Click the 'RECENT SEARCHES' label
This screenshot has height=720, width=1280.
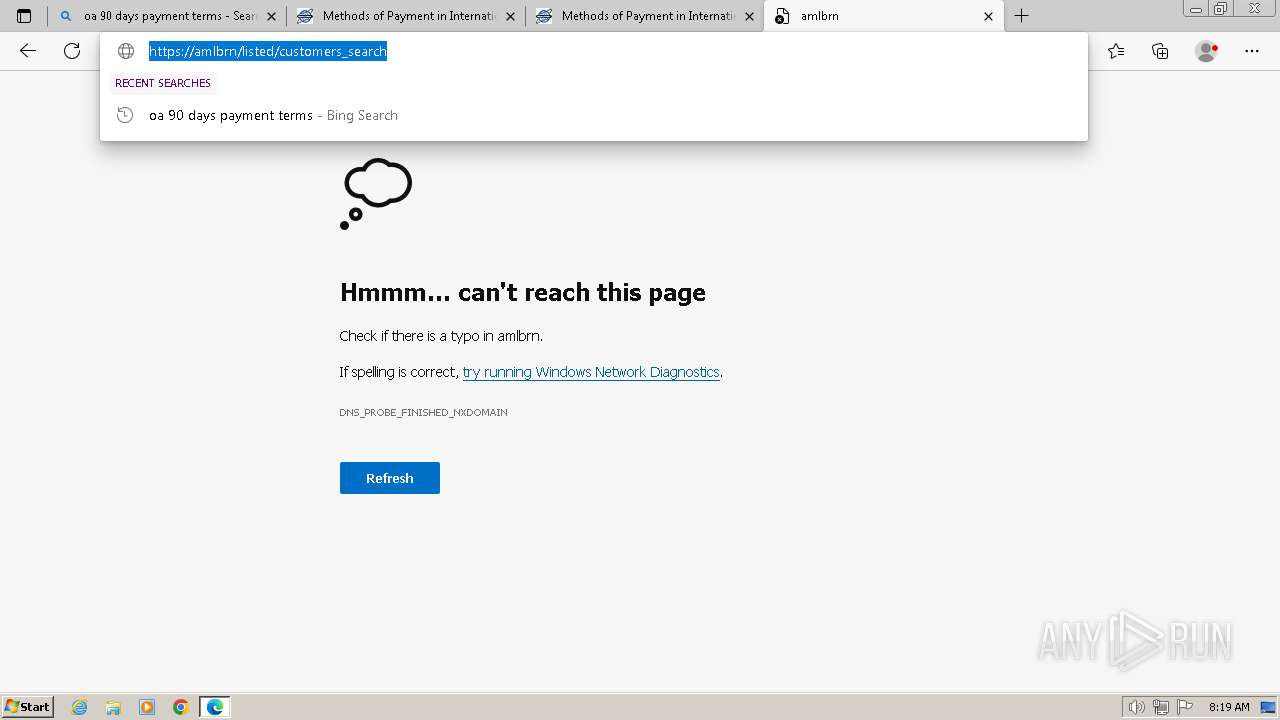pos(163,83)
